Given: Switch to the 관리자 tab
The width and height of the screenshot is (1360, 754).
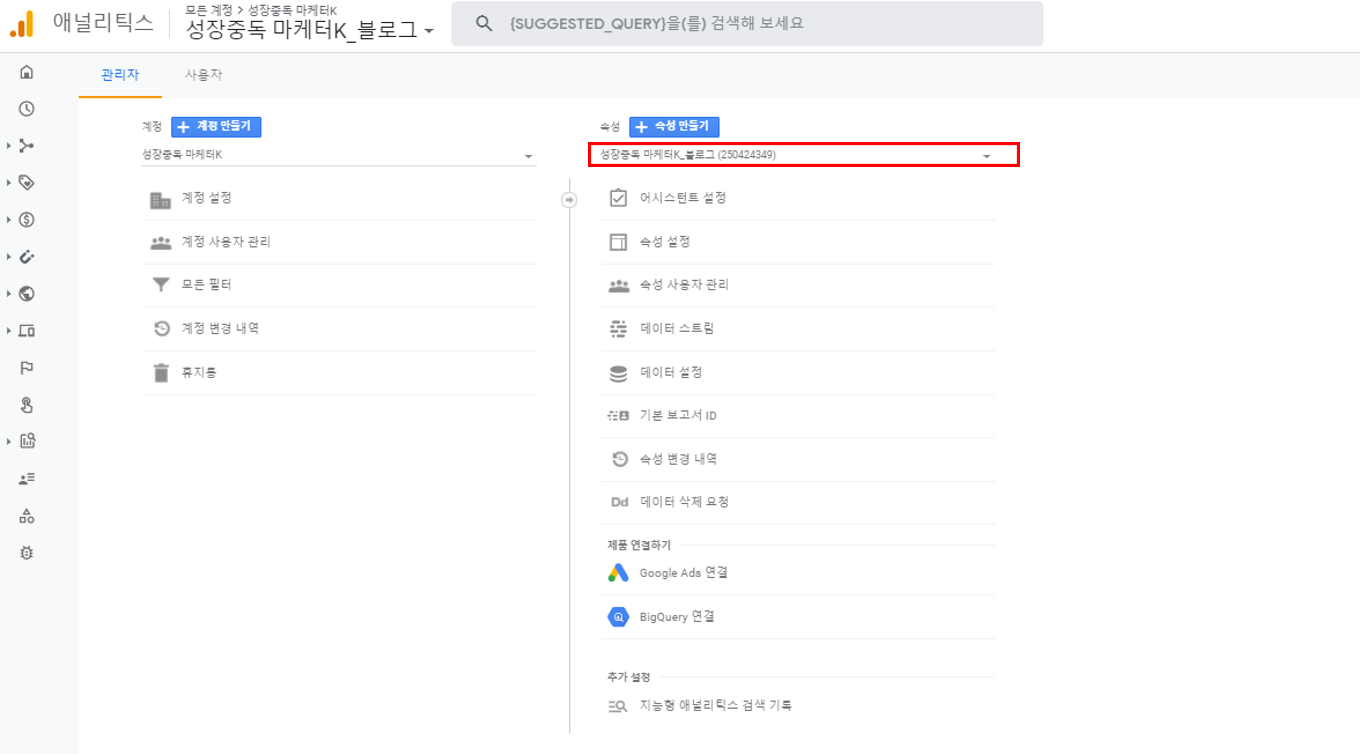Looking at the screenshot, I should 120,75.
